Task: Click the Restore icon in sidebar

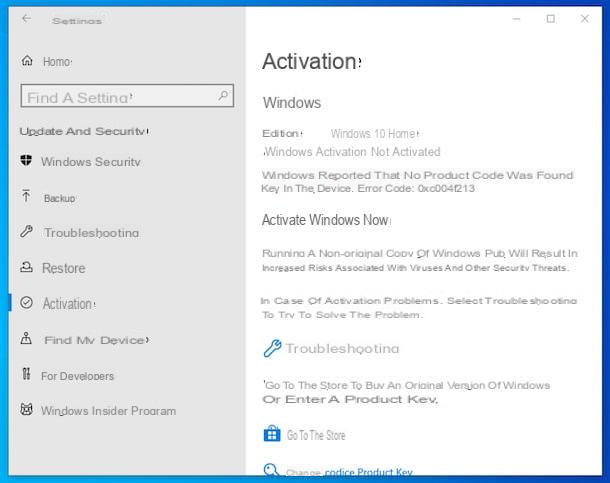Action: [x=26, y=267]
